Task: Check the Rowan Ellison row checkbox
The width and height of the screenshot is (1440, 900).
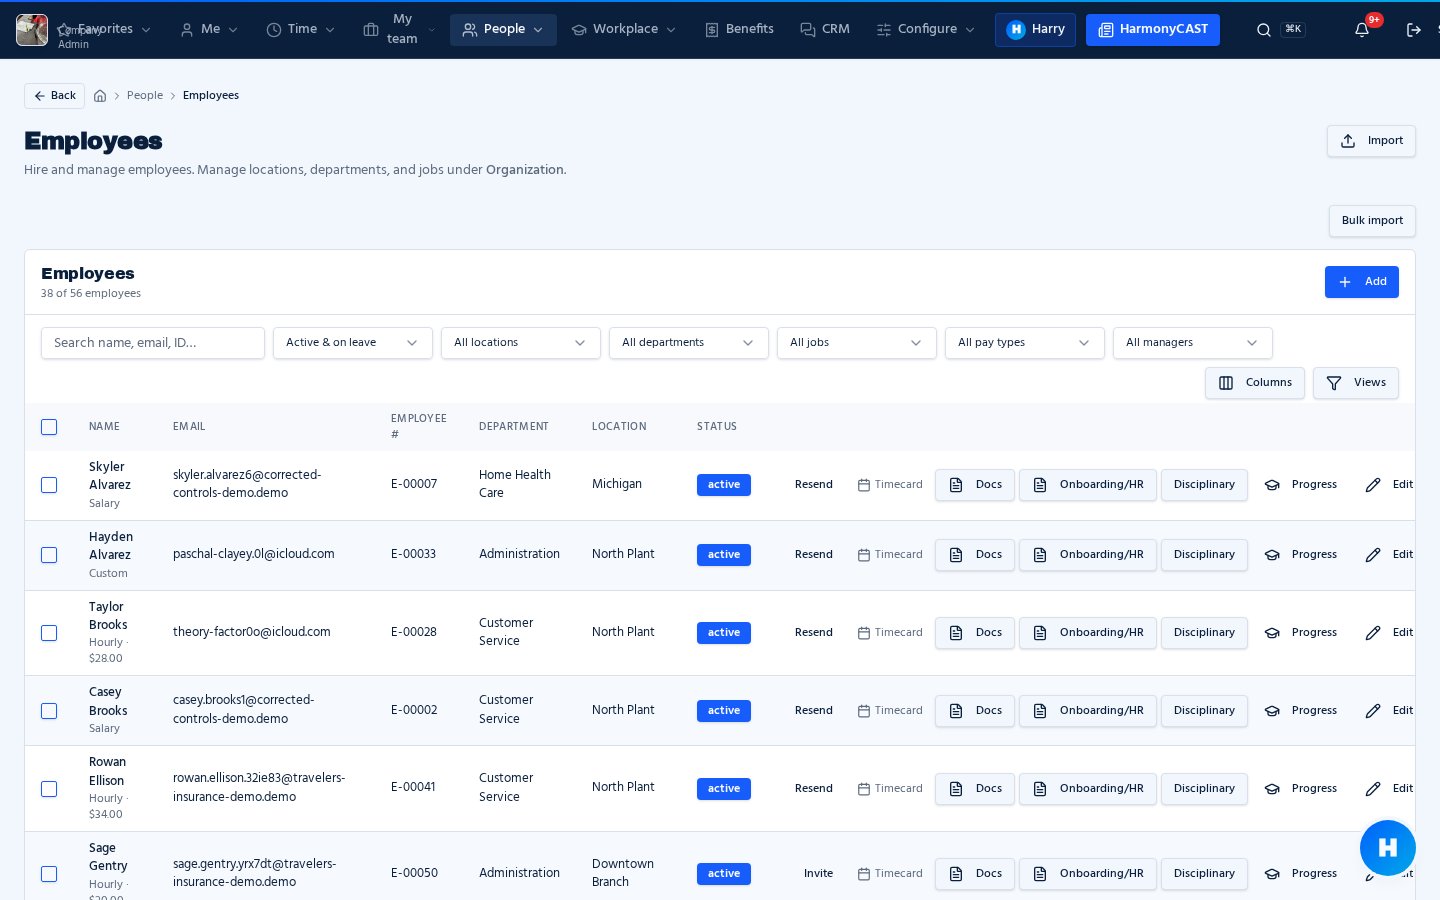Action: [49, 789]
